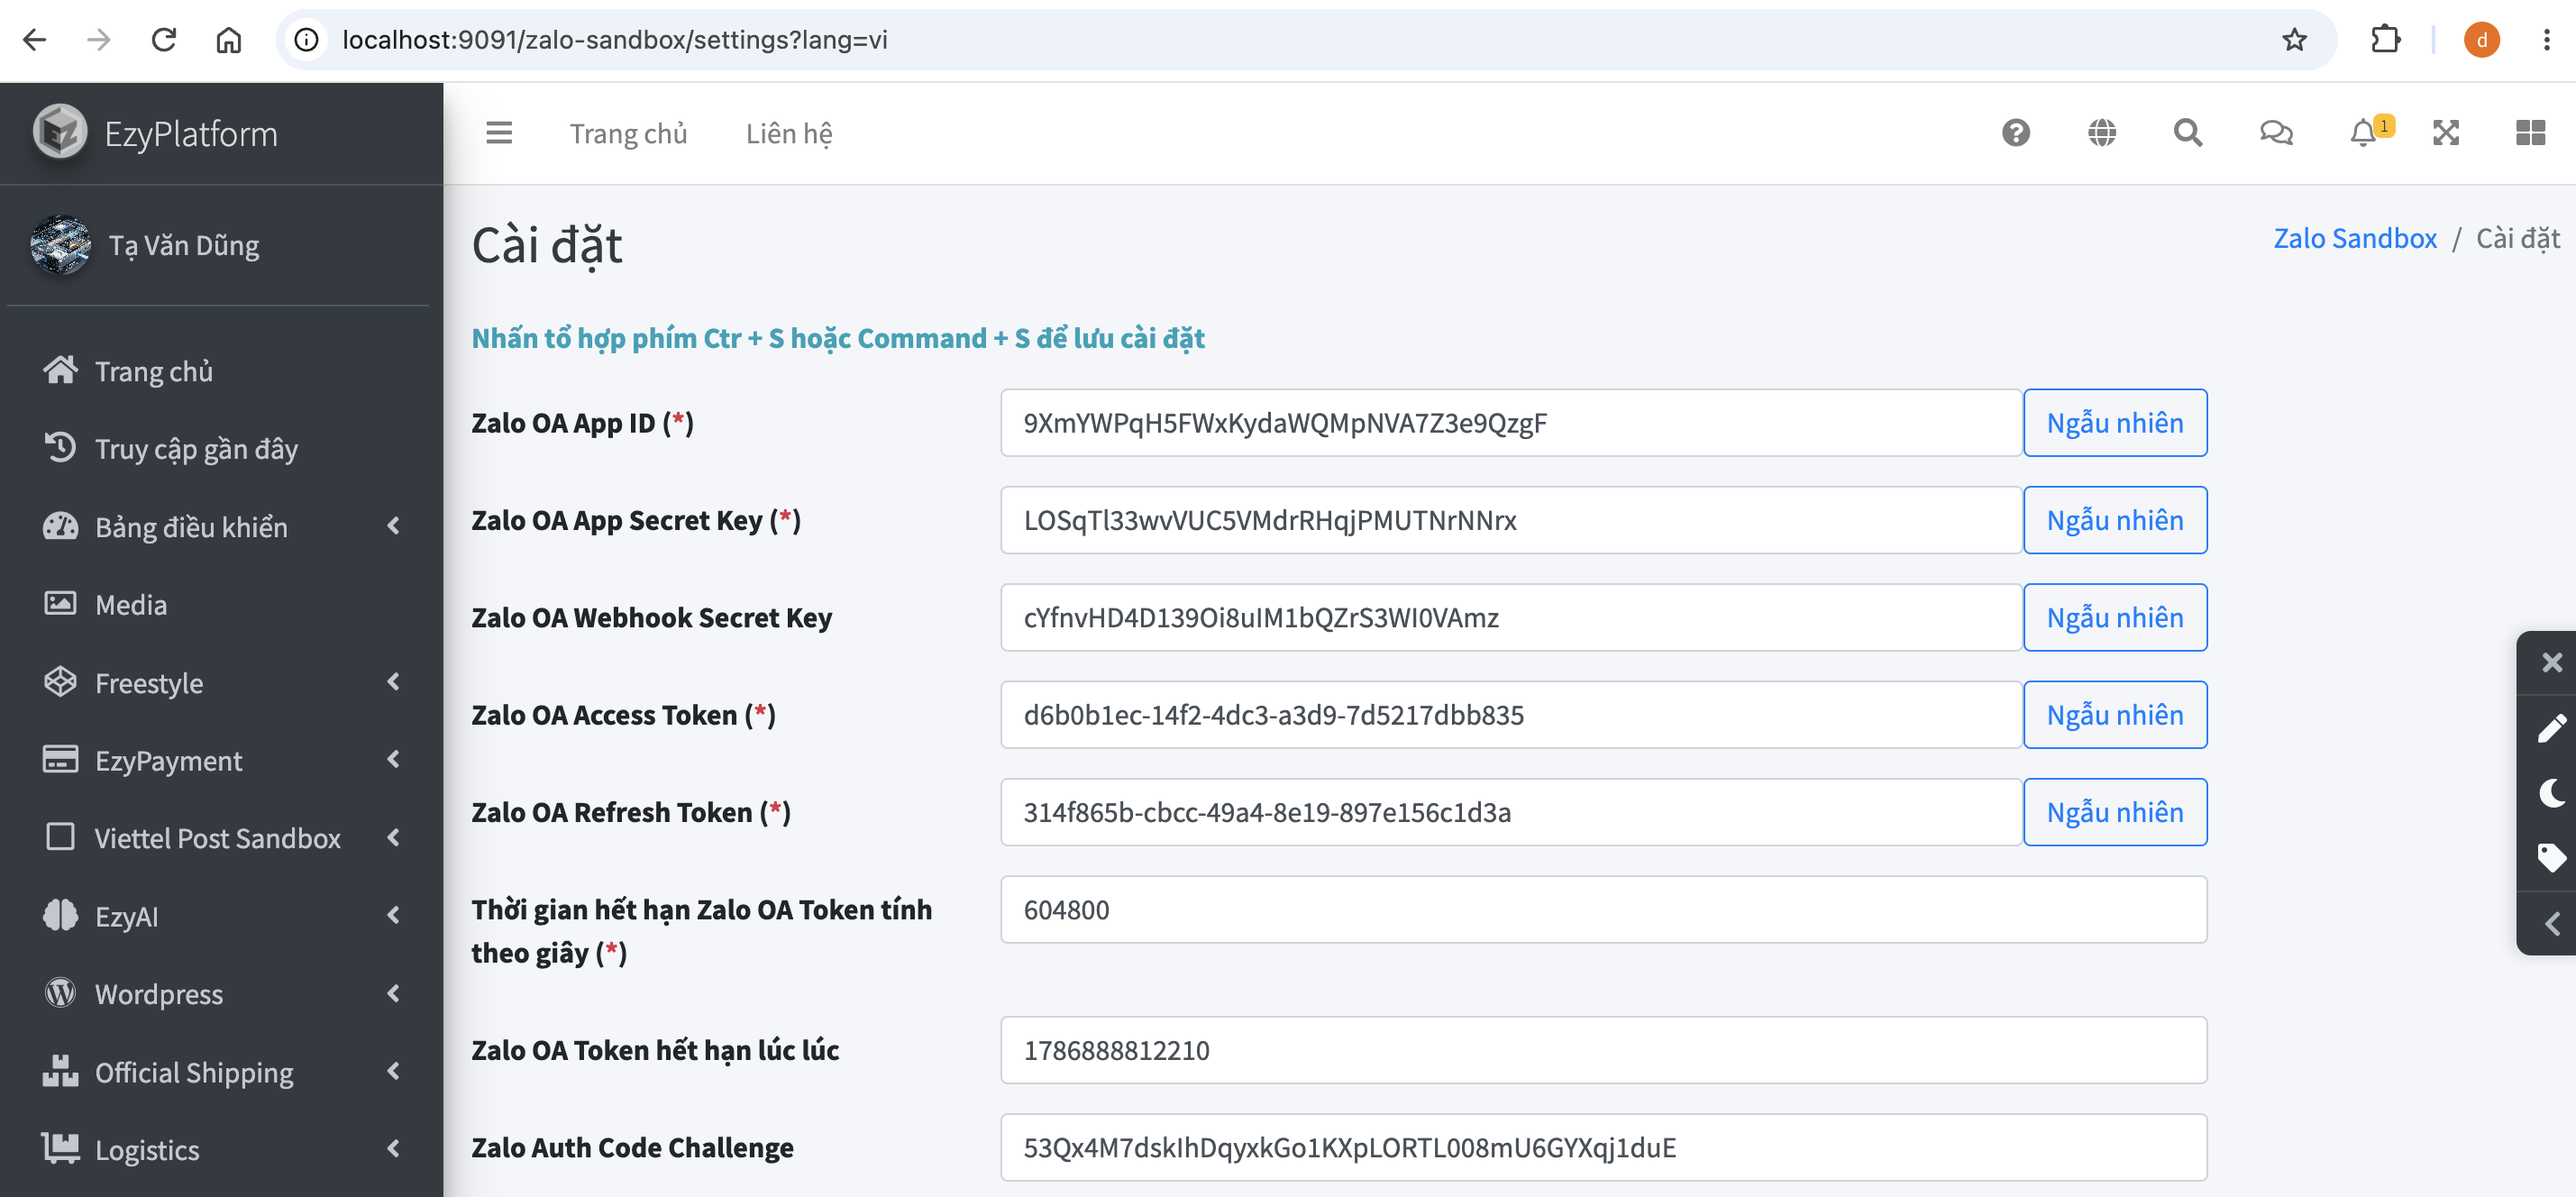This screenshot has width=2576, height=1197.
Task: Click the user avatar of Tạ Văn Dũng
Action: pos(60,245)
